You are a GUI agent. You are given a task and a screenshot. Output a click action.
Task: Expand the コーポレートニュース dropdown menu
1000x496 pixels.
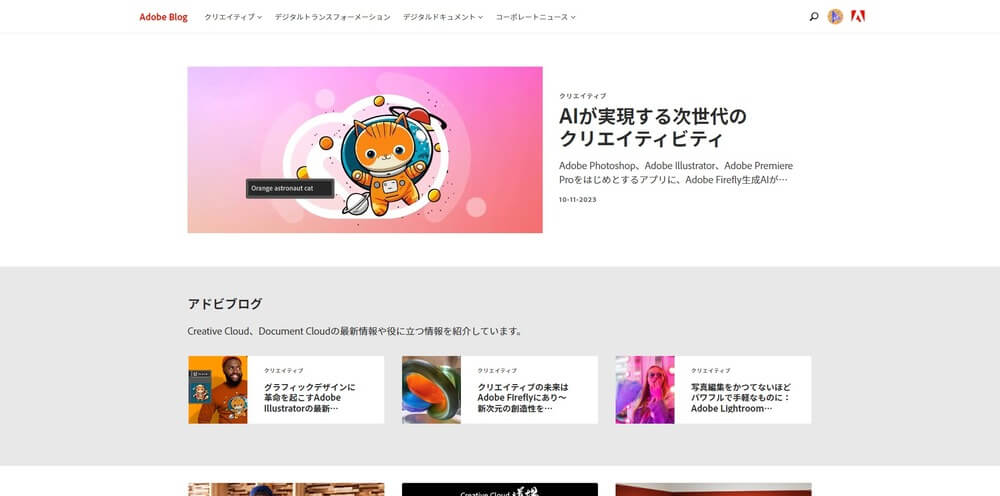click(x=535, y=17)
